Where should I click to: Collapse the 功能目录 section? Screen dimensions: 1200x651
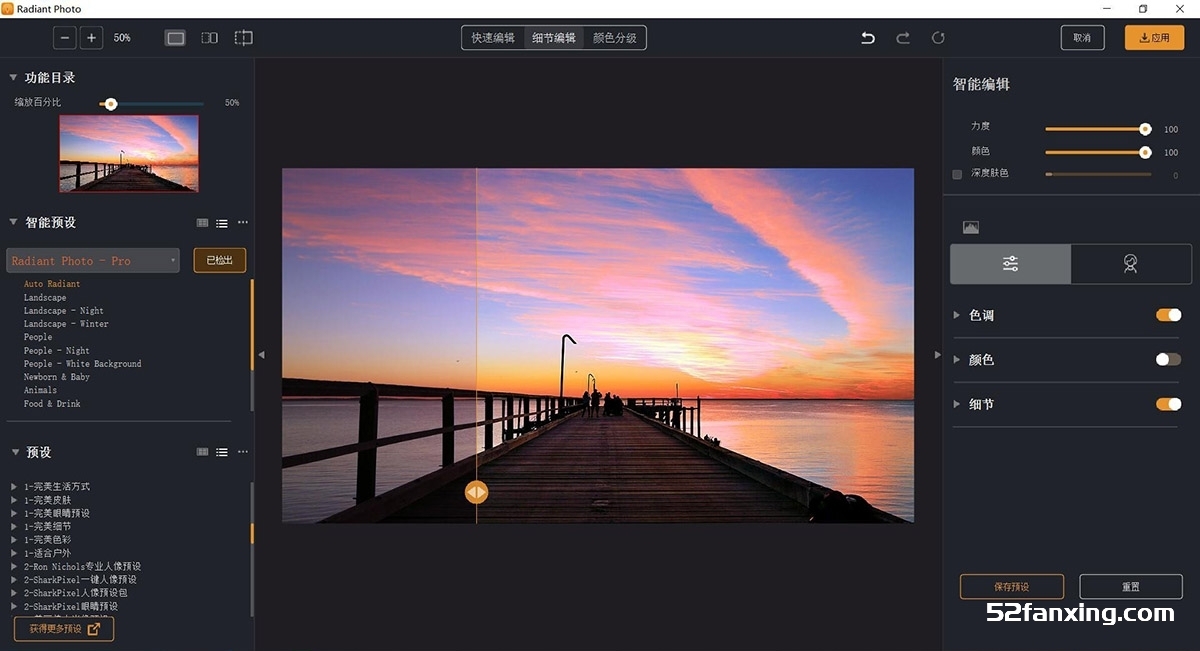pos(13,78)
